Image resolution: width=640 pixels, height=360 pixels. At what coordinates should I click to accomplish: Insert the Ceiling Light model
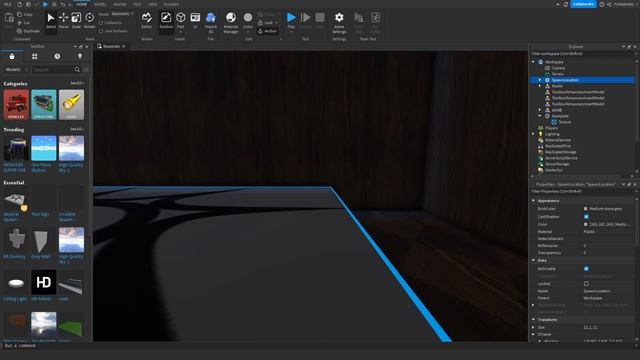pyautogui.click(x=16, y=282)
